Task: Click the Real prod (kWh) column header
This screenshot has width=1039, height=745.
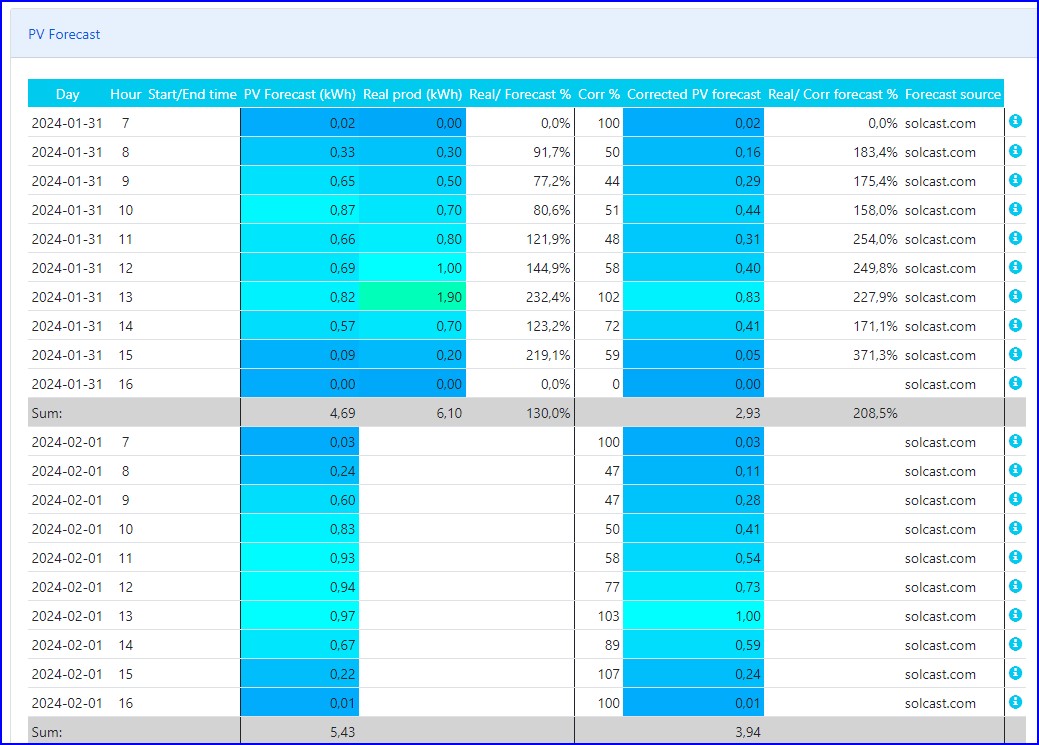Action: pos(412,94)
